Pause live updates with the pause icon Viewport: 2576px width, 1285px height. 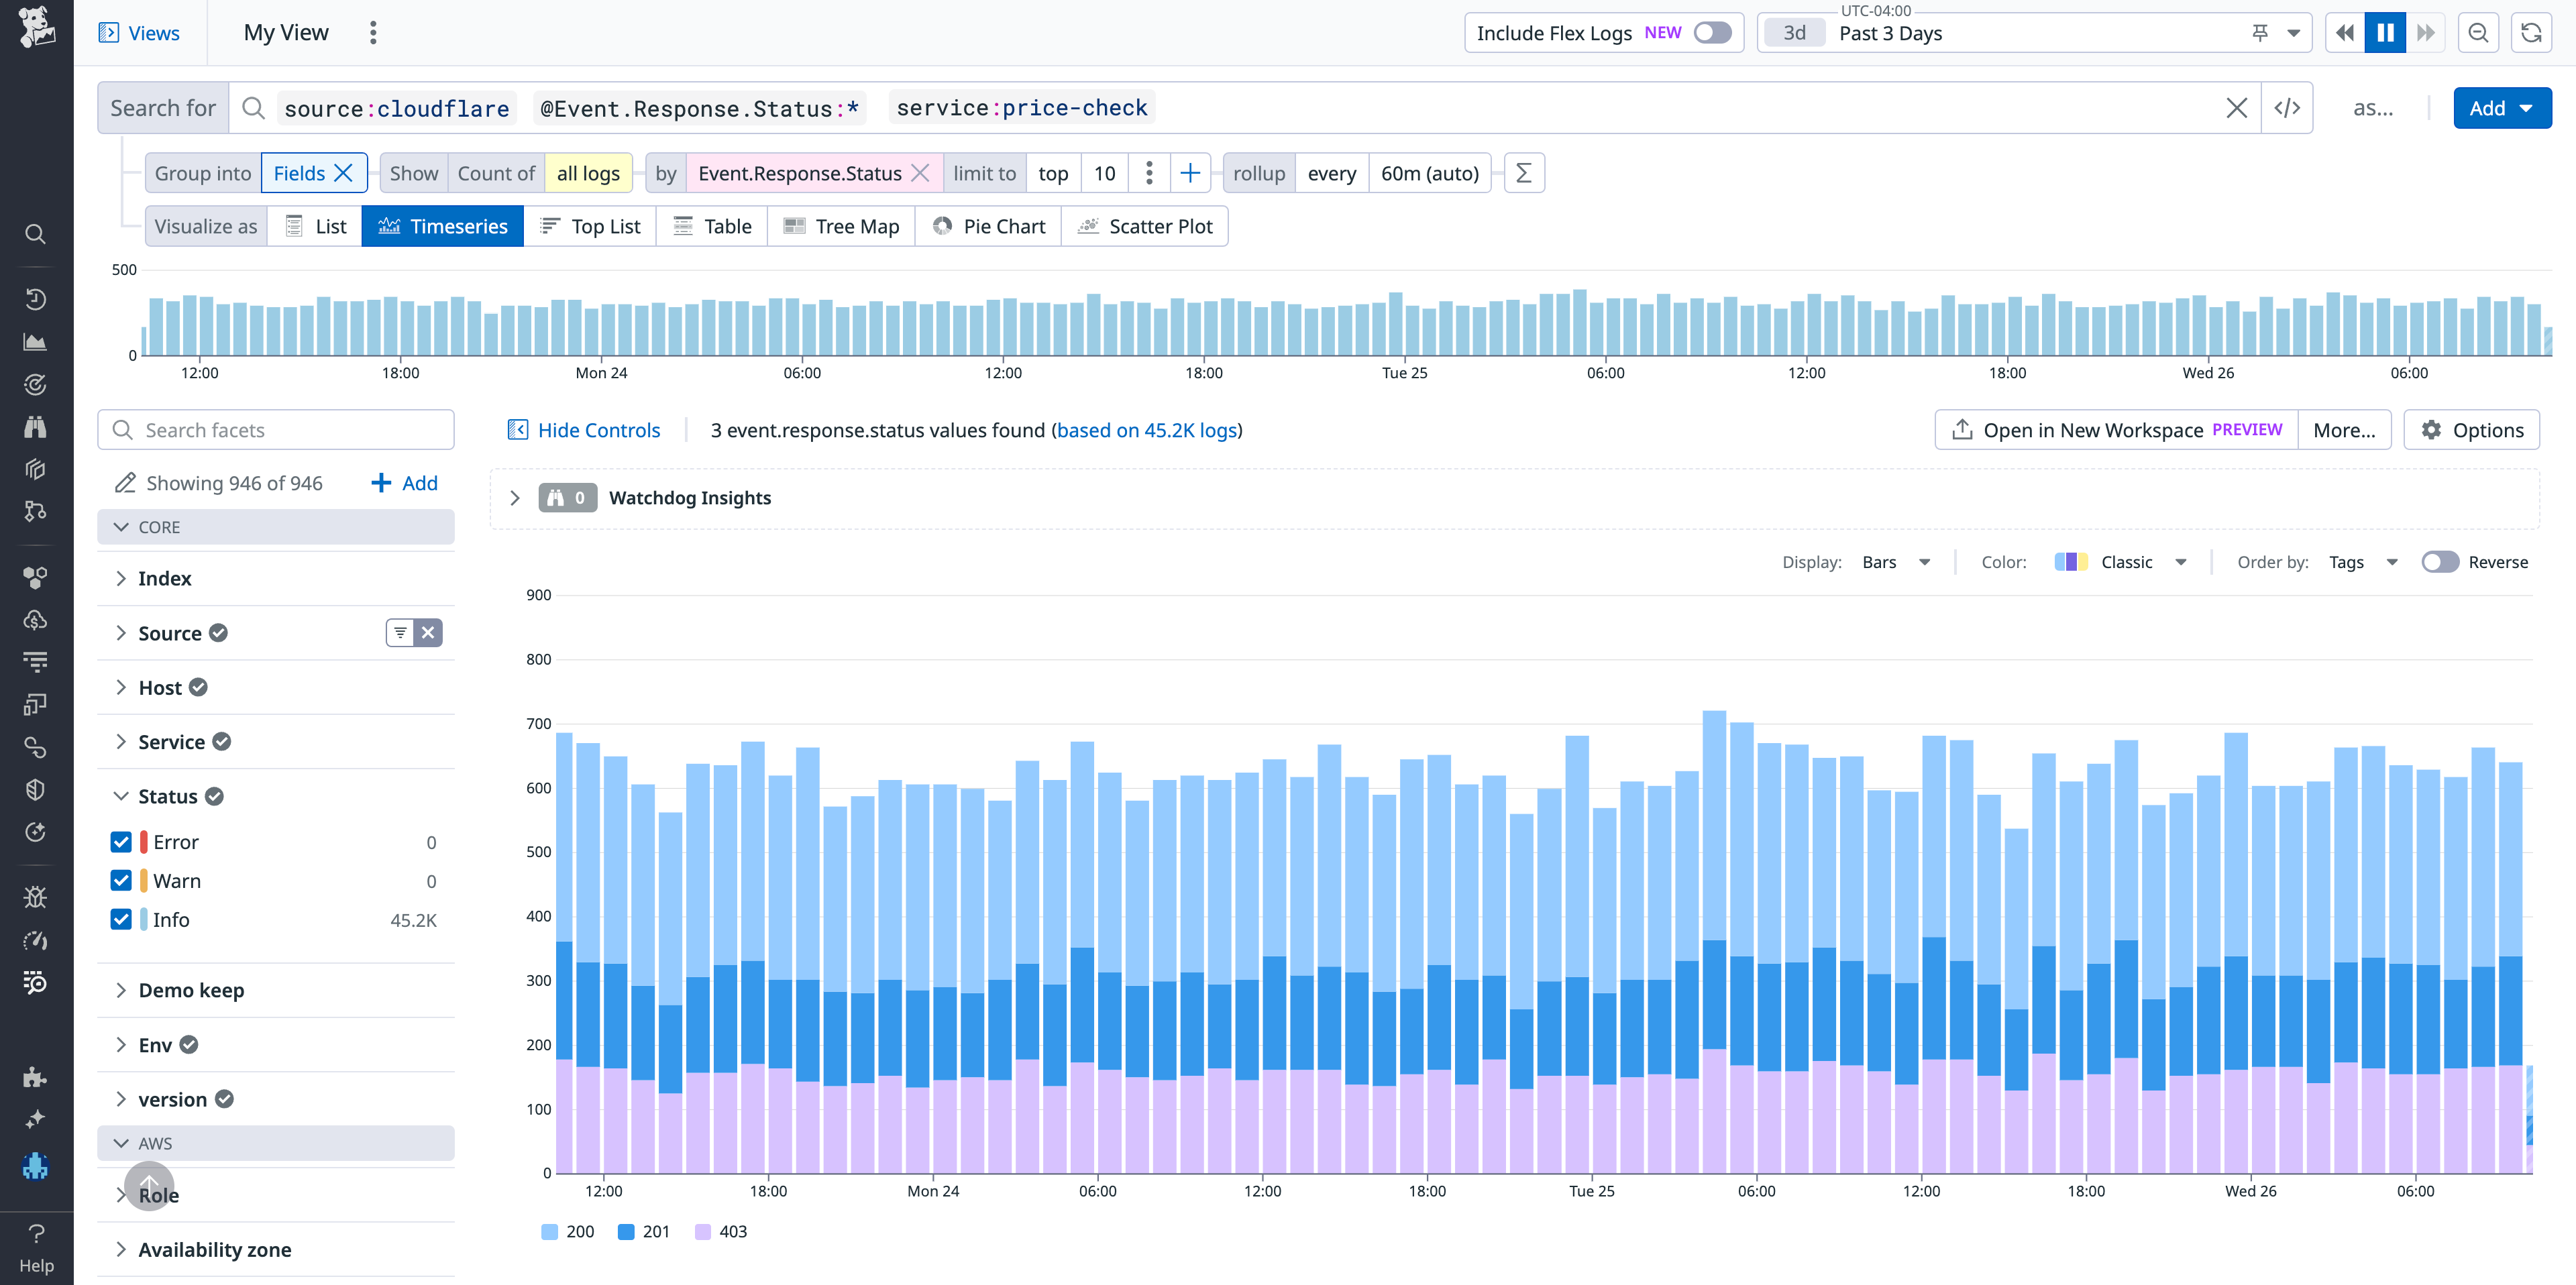pos(2385,32)
